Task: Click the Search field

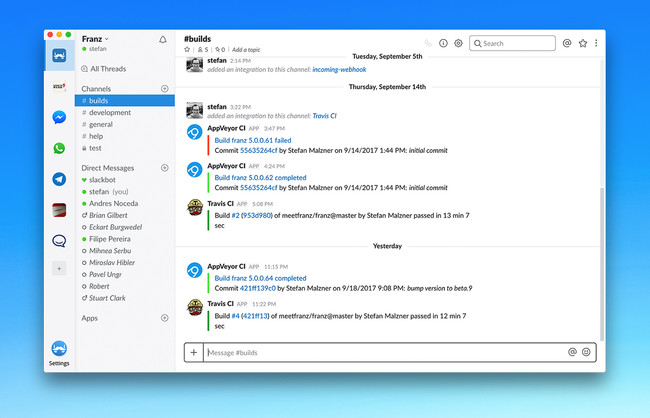Action: [512, 43]
